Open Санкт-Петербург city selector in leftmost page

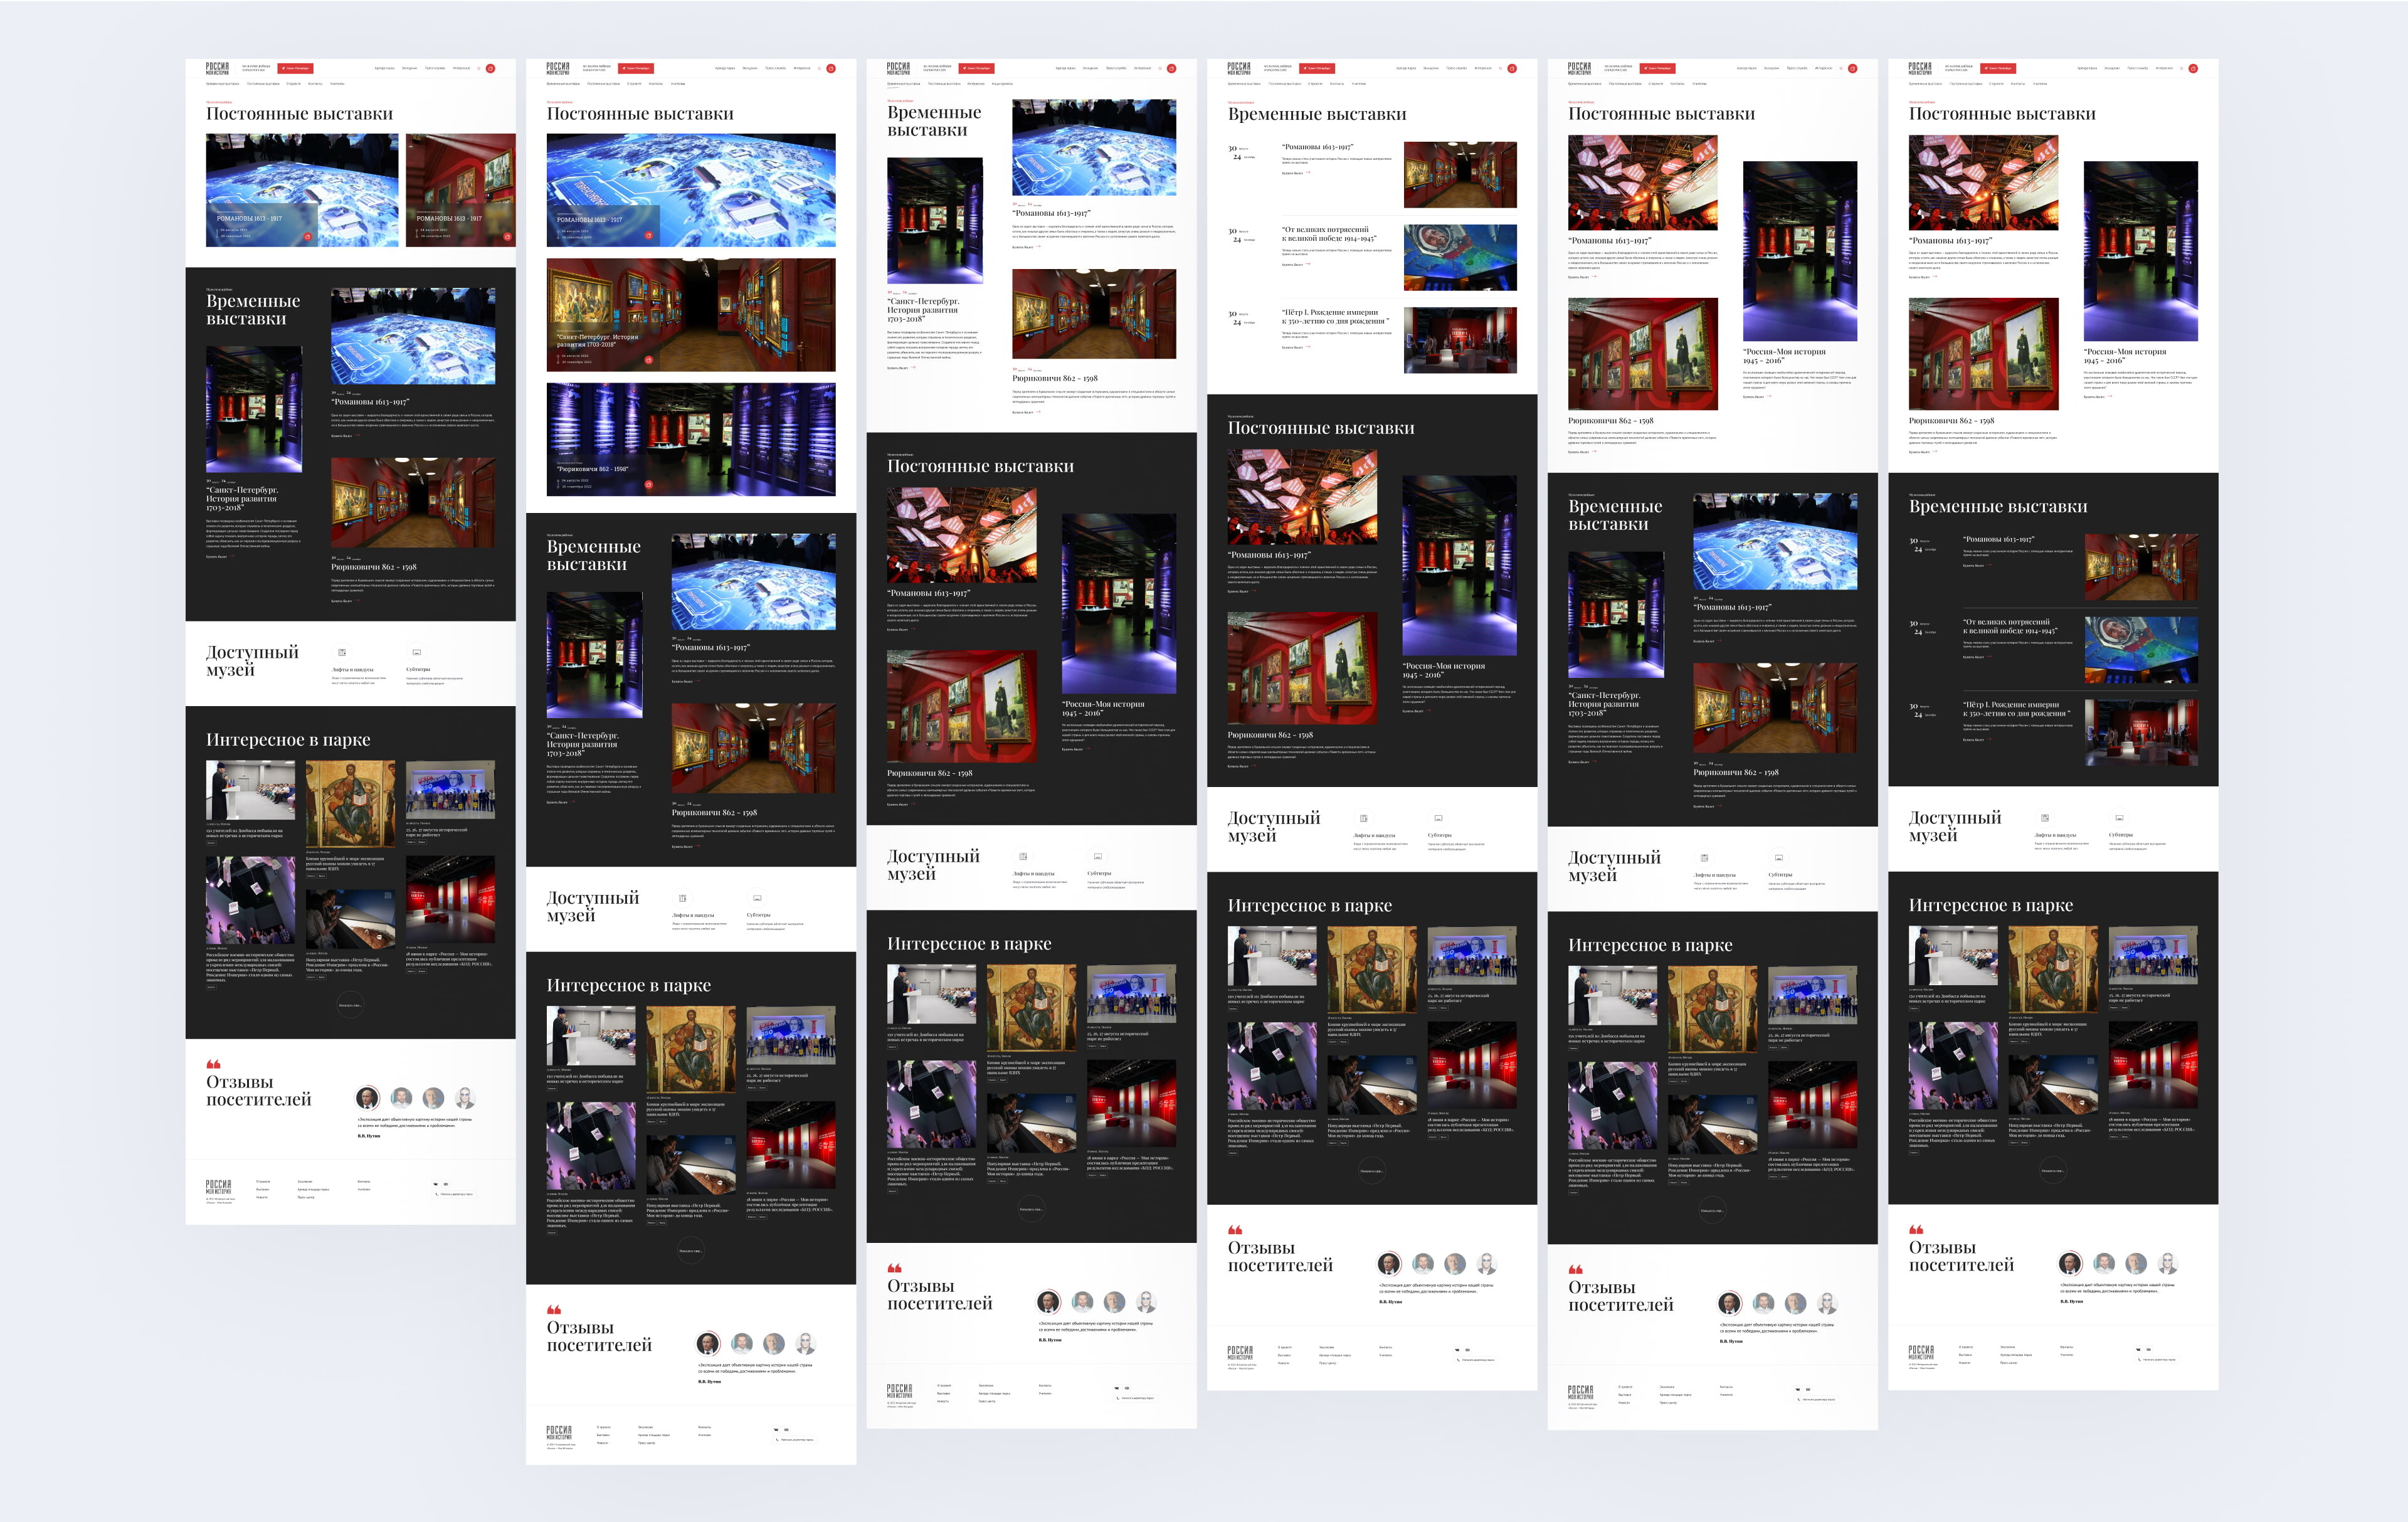pos(295,68)
